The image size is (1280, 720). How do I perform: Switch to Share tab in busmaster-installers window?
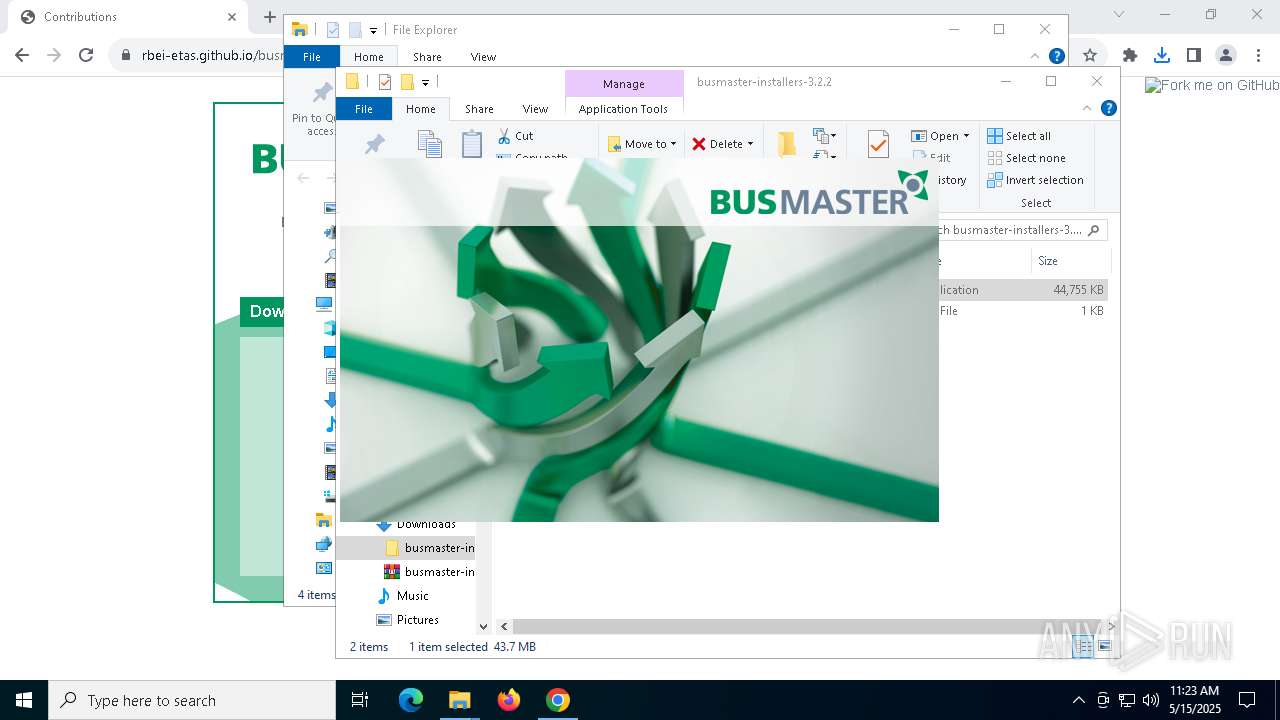click(479, 109)
